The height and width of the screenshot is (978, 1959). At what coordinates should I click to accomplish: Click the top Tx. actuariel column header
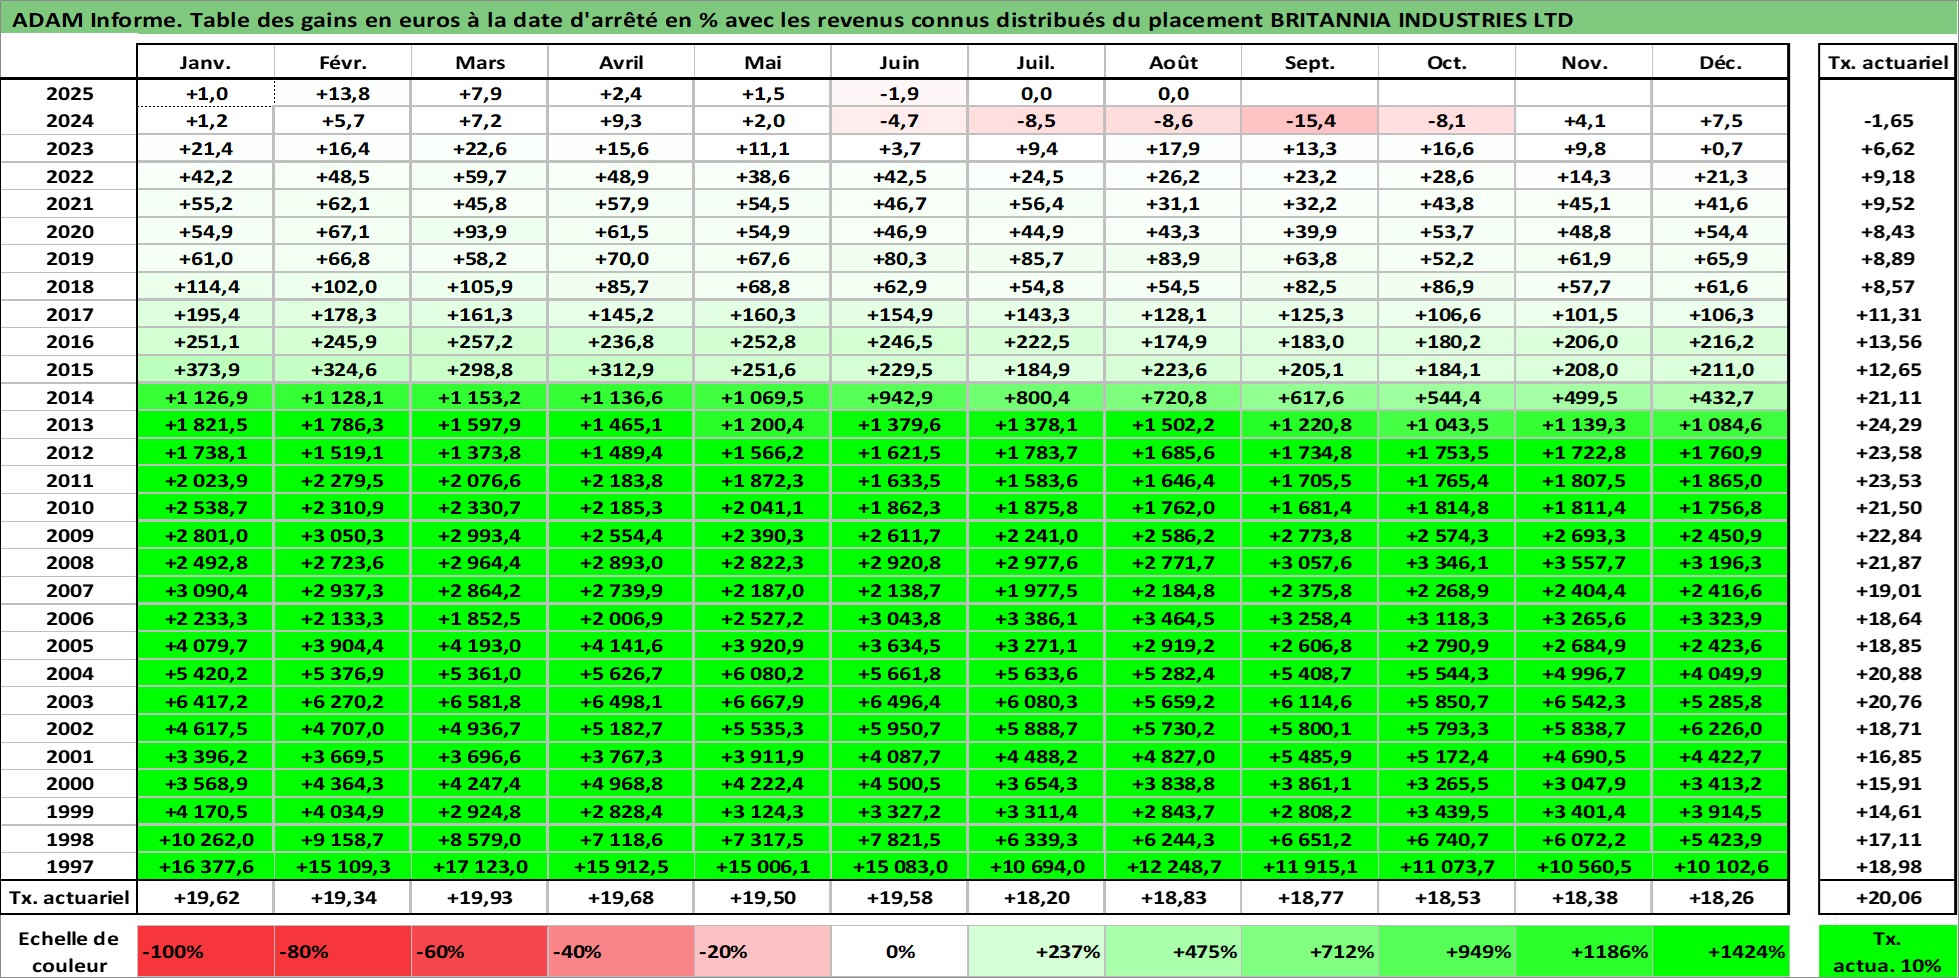click(1888, 62)
